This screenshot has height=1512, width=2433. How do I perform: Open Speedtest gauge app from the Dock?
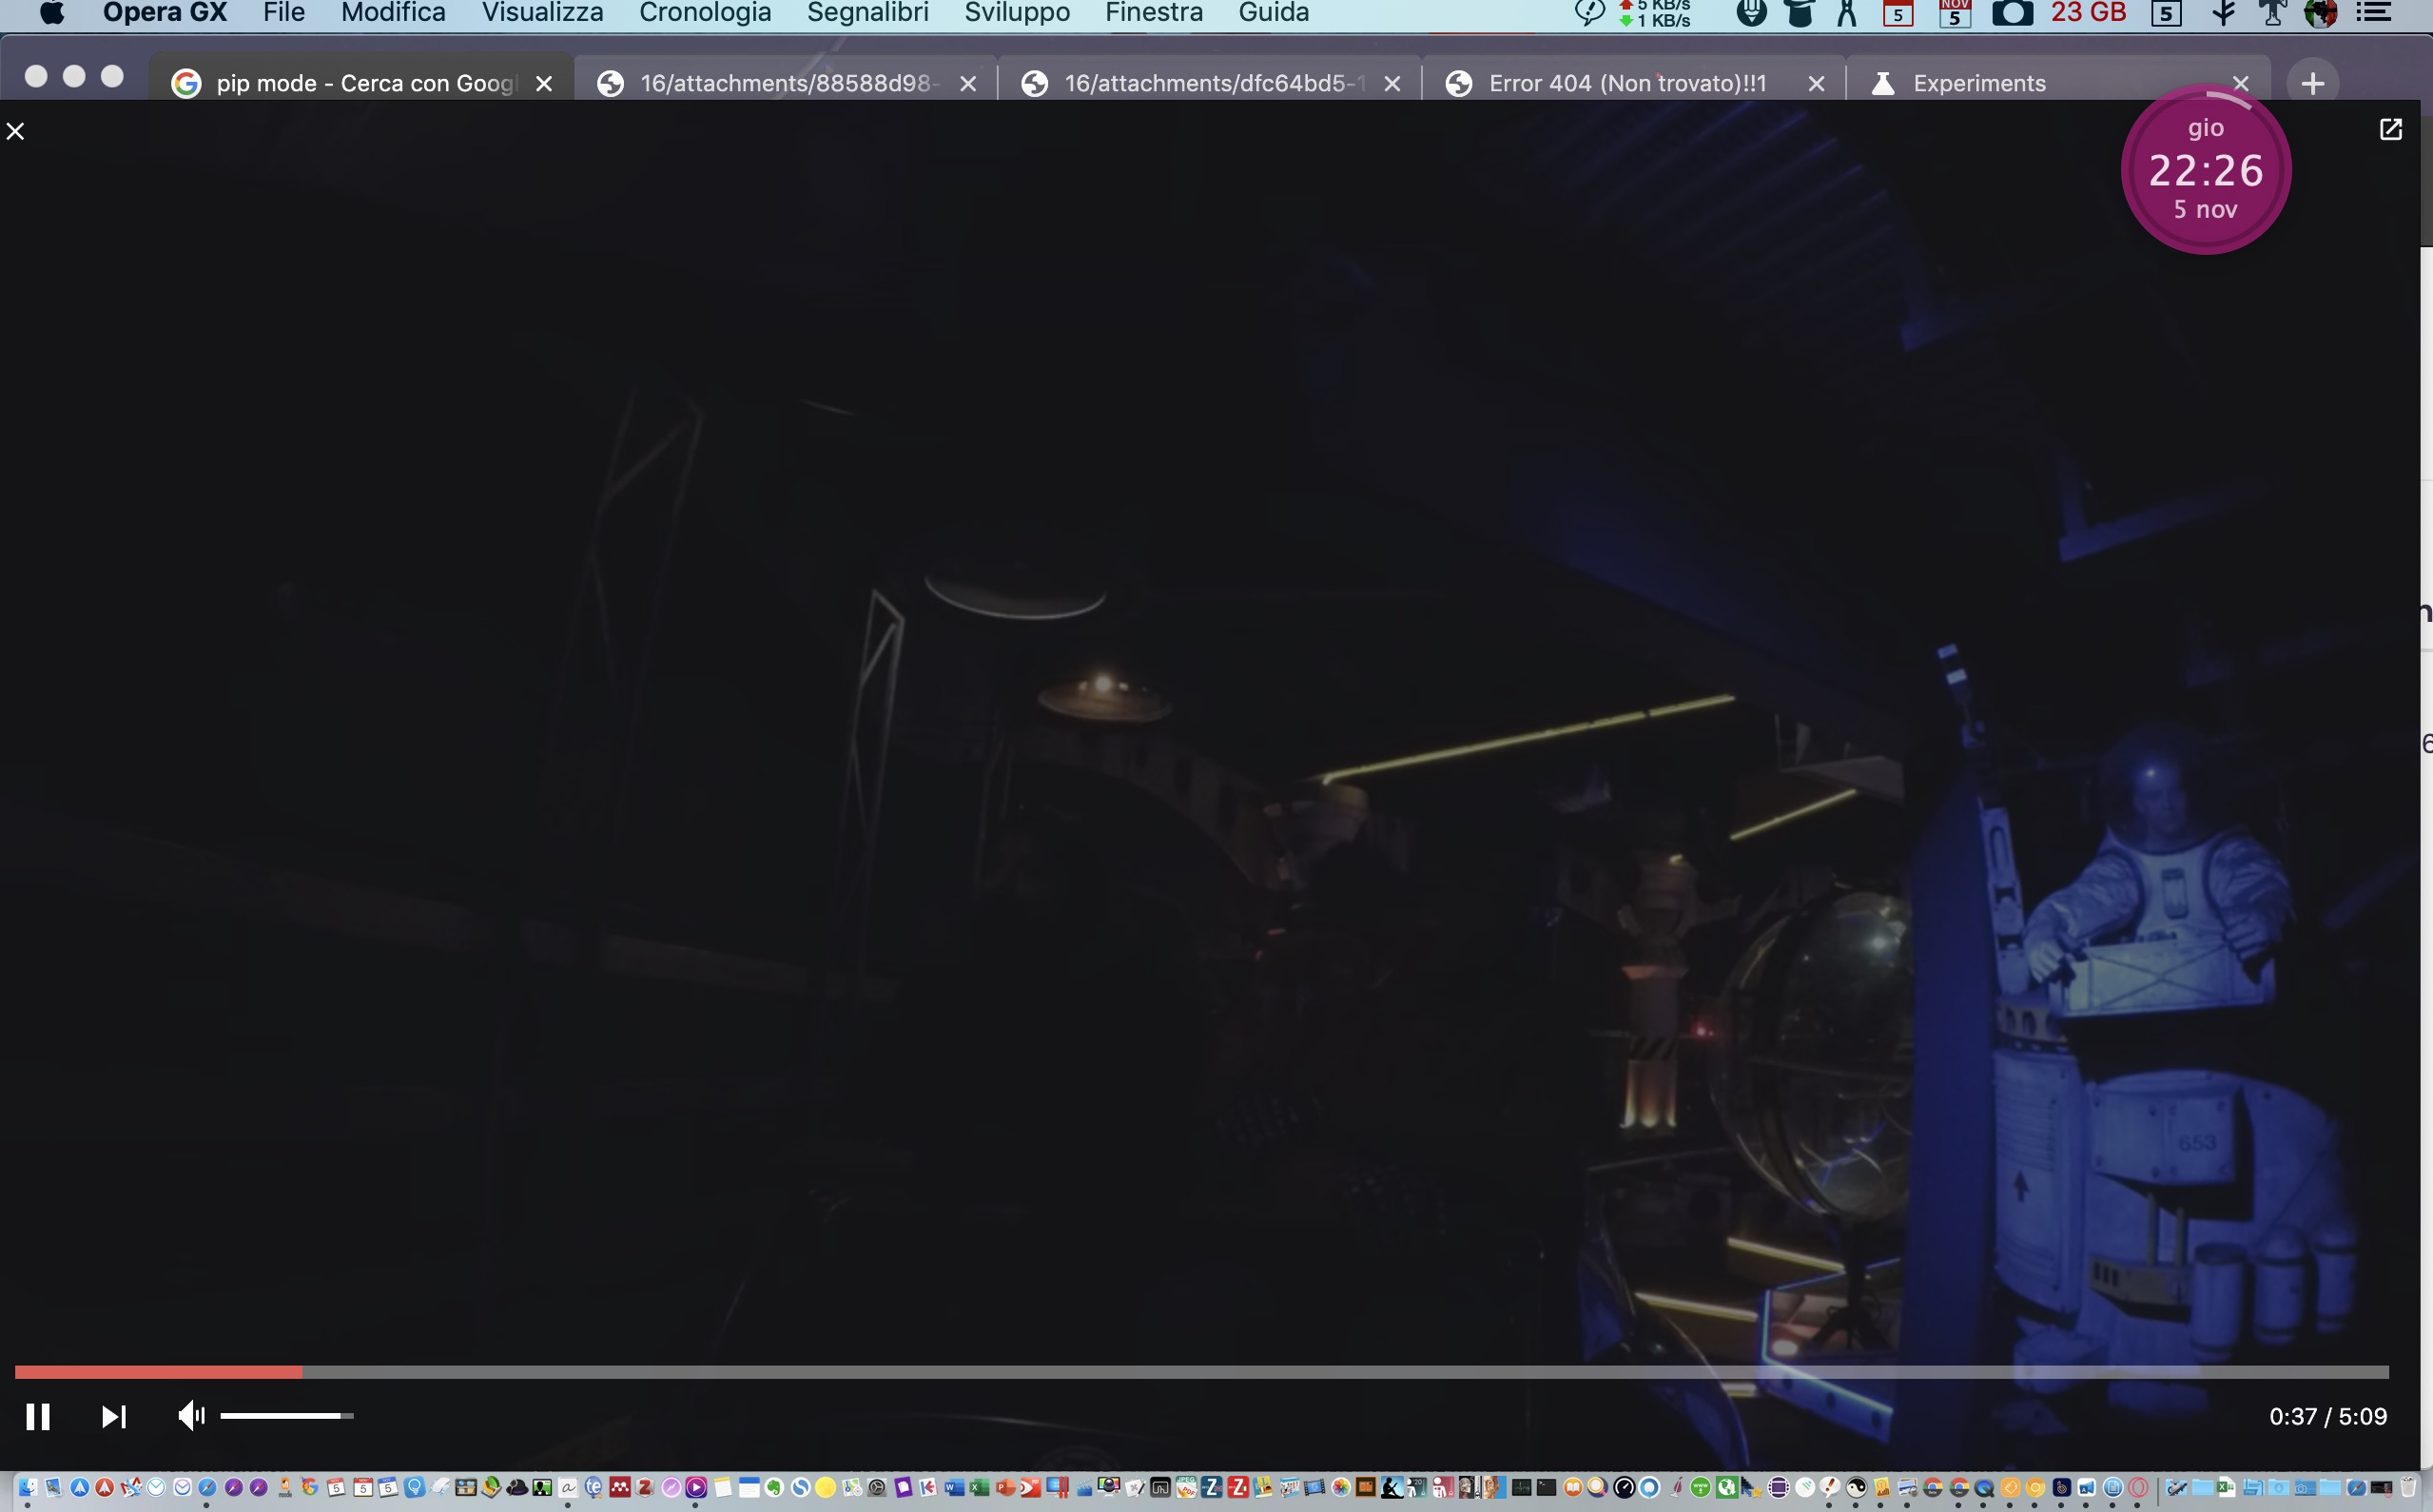click(1624, 1488)
